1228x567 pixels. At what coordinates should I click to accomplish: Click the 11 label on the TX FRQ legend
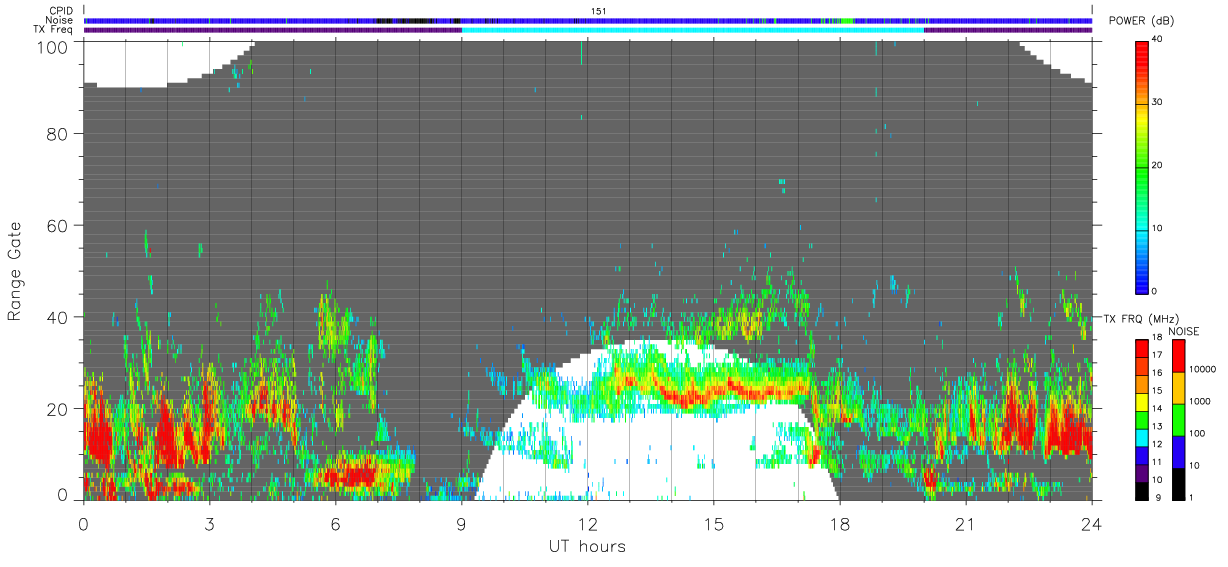point(1157,462)
